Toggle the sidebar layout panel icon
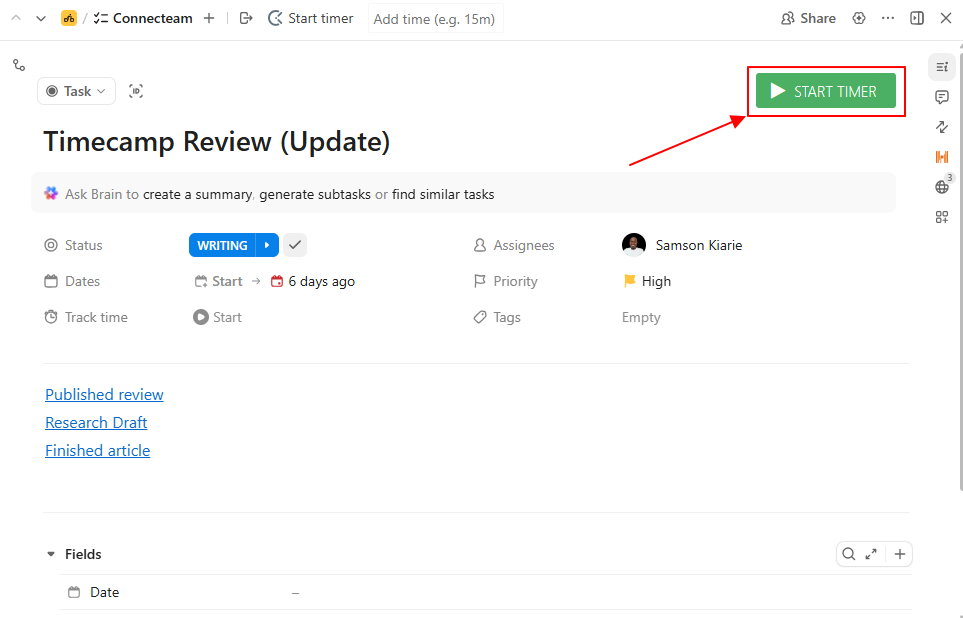Image resolution: width=963 pixels, height=618 pixels. coord(917,18)
